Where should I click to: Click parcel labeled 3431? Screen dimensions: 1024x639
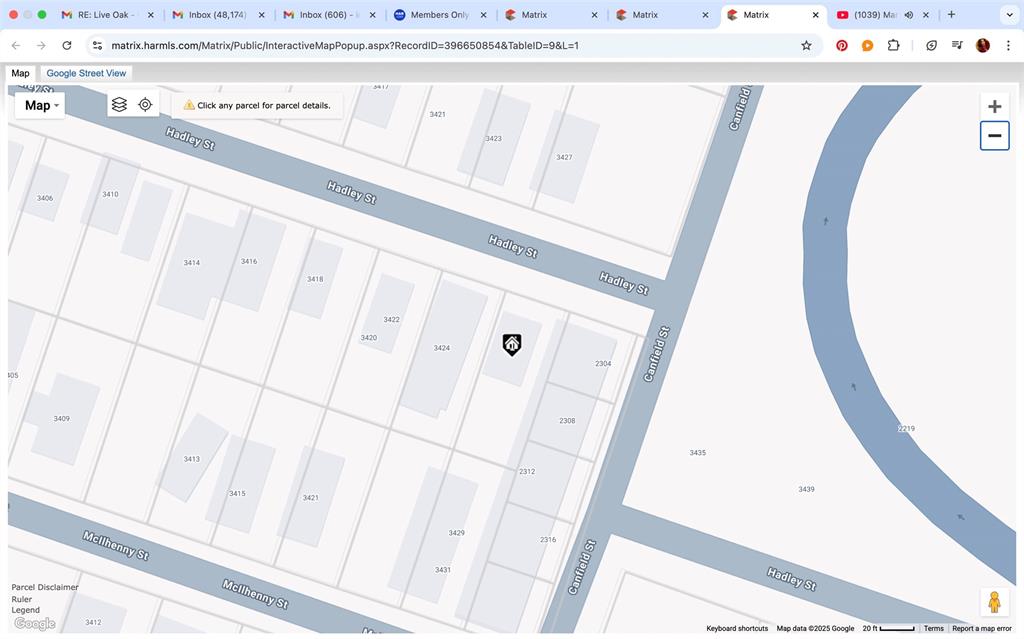pyautogui.click(x=443, y=570)
